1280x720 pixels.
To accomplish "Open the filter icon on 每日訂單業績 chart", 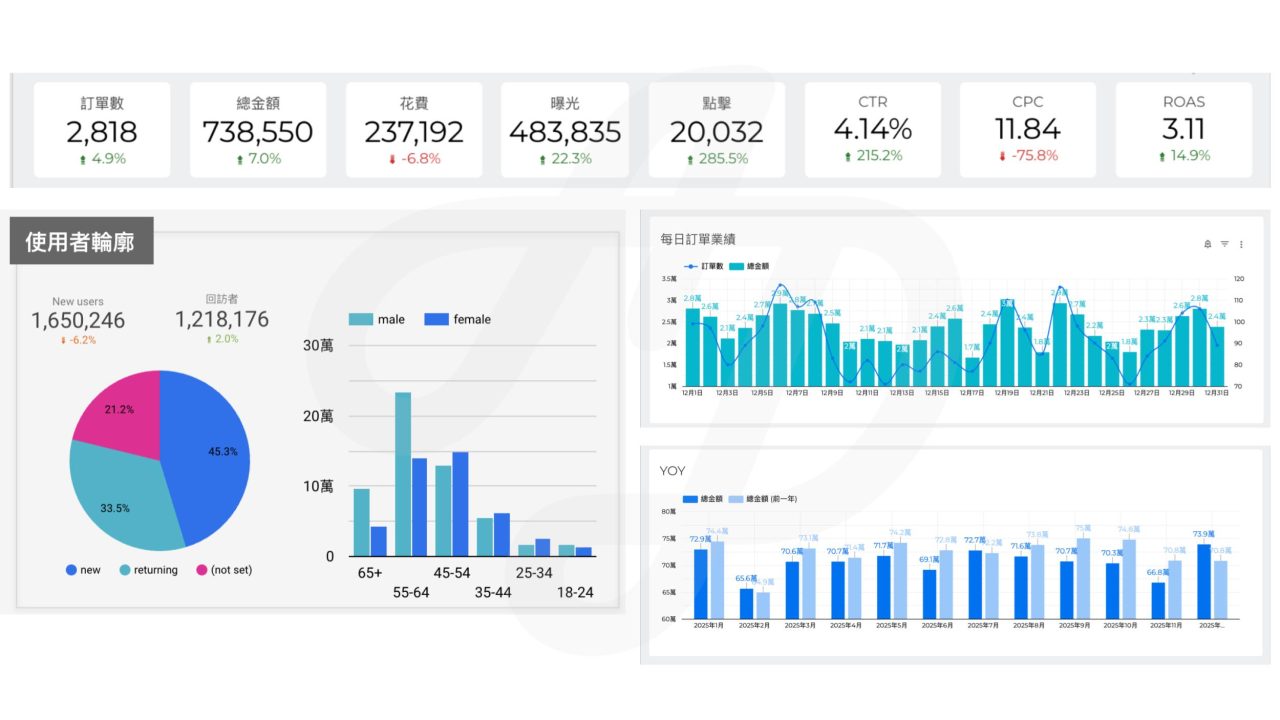I will (x=1224, y=244).
